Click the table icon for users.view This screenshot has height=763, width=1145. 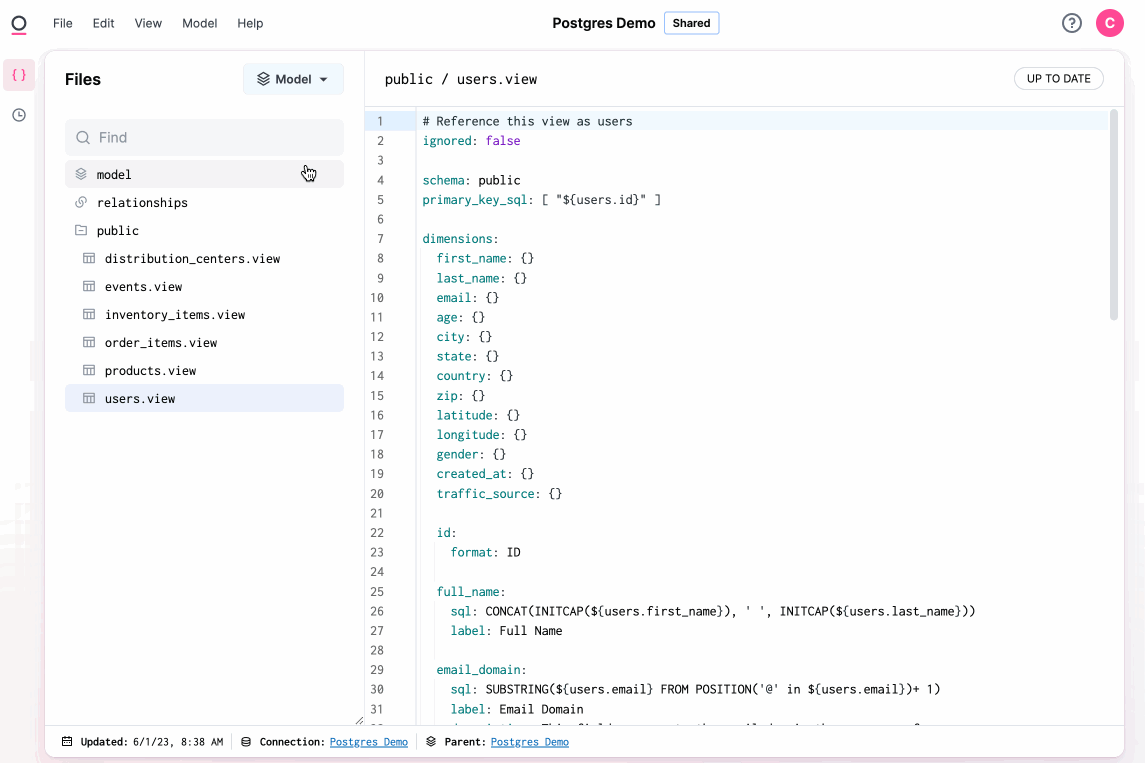[x=89, y=398]
